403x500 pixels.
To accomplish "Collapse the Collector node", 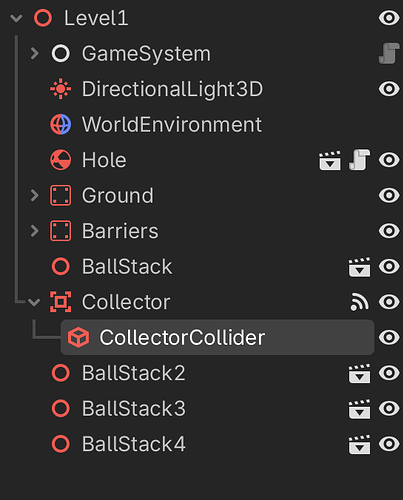I will point(34,302).
